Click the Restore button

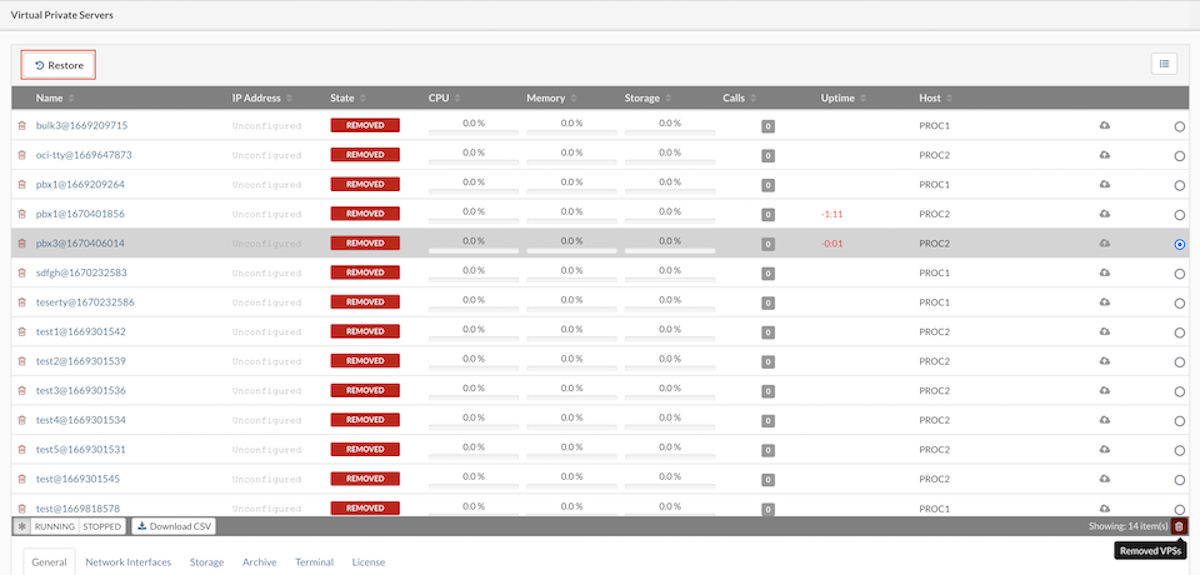tap(59, 65)
